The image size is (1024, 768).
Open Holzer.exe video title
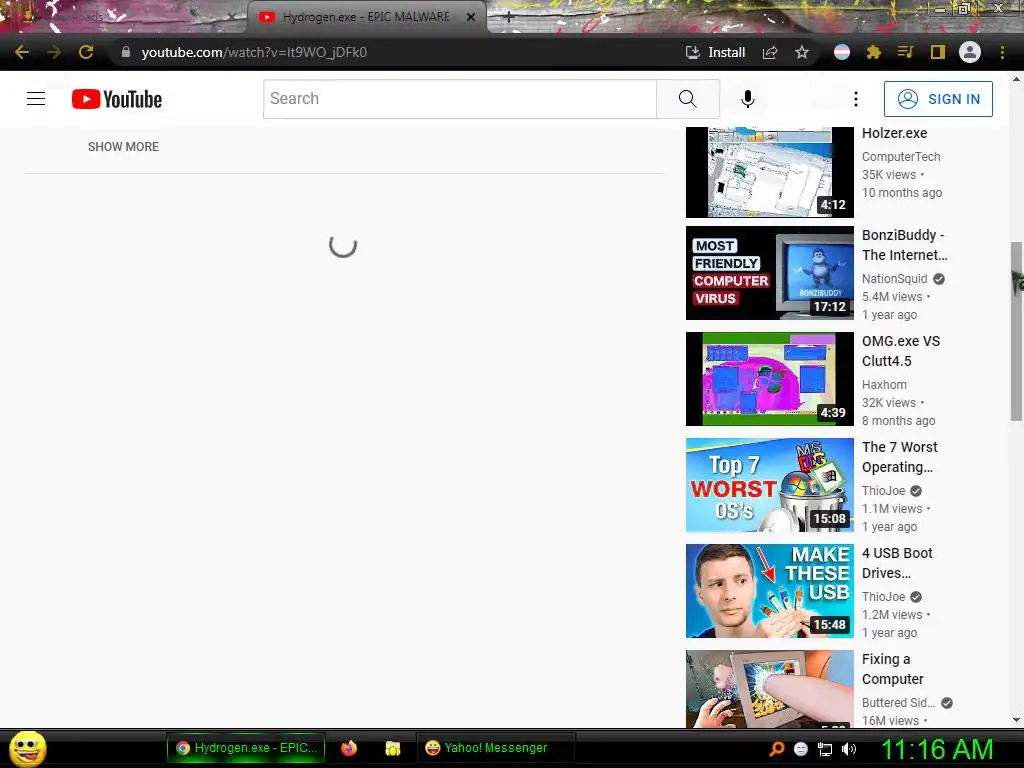pyautogui.click(x=895, y=133)
